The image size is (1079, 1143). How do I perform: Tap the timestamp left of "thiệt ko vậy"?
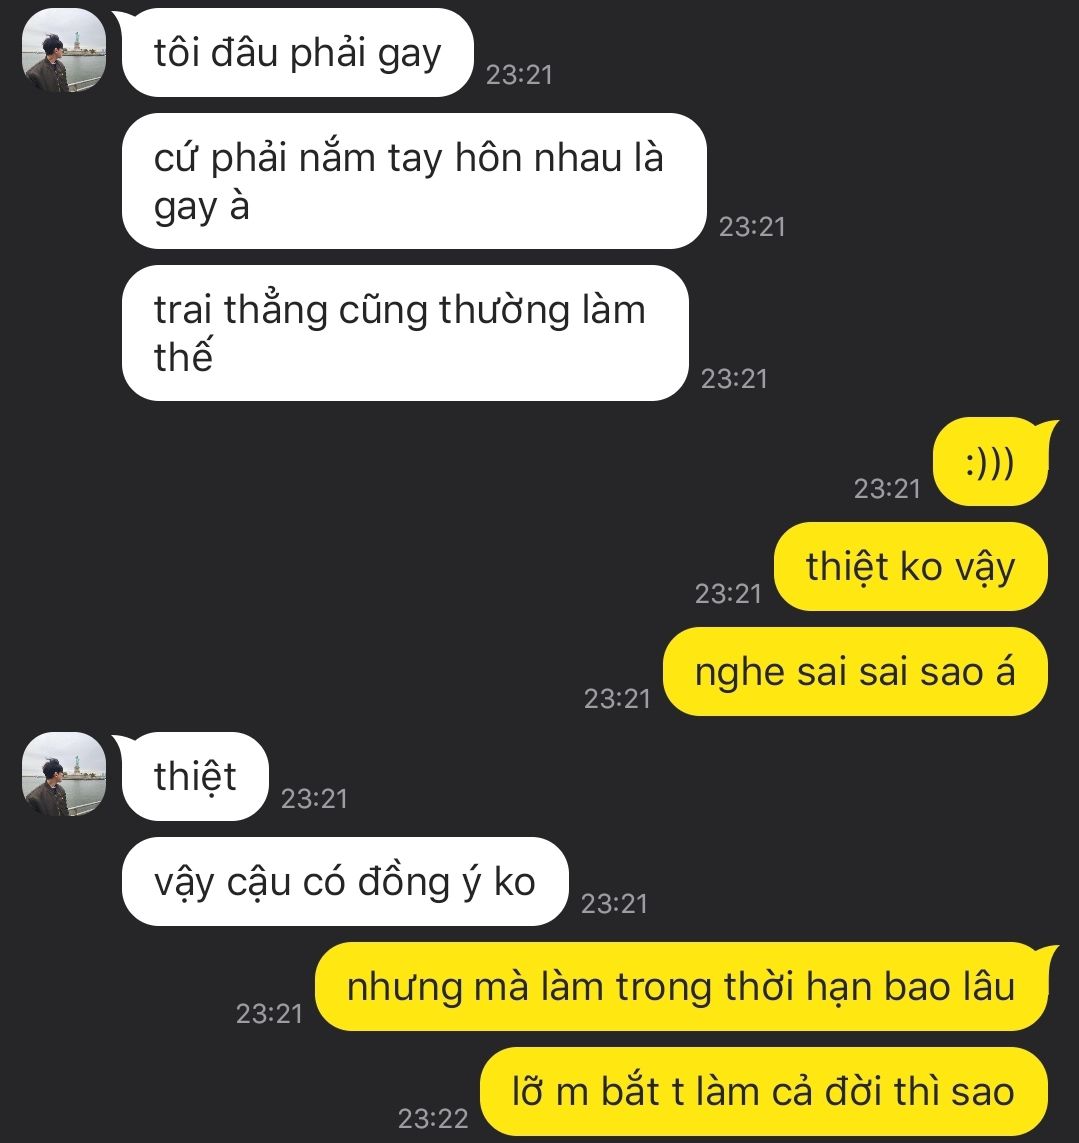[728, 594]
